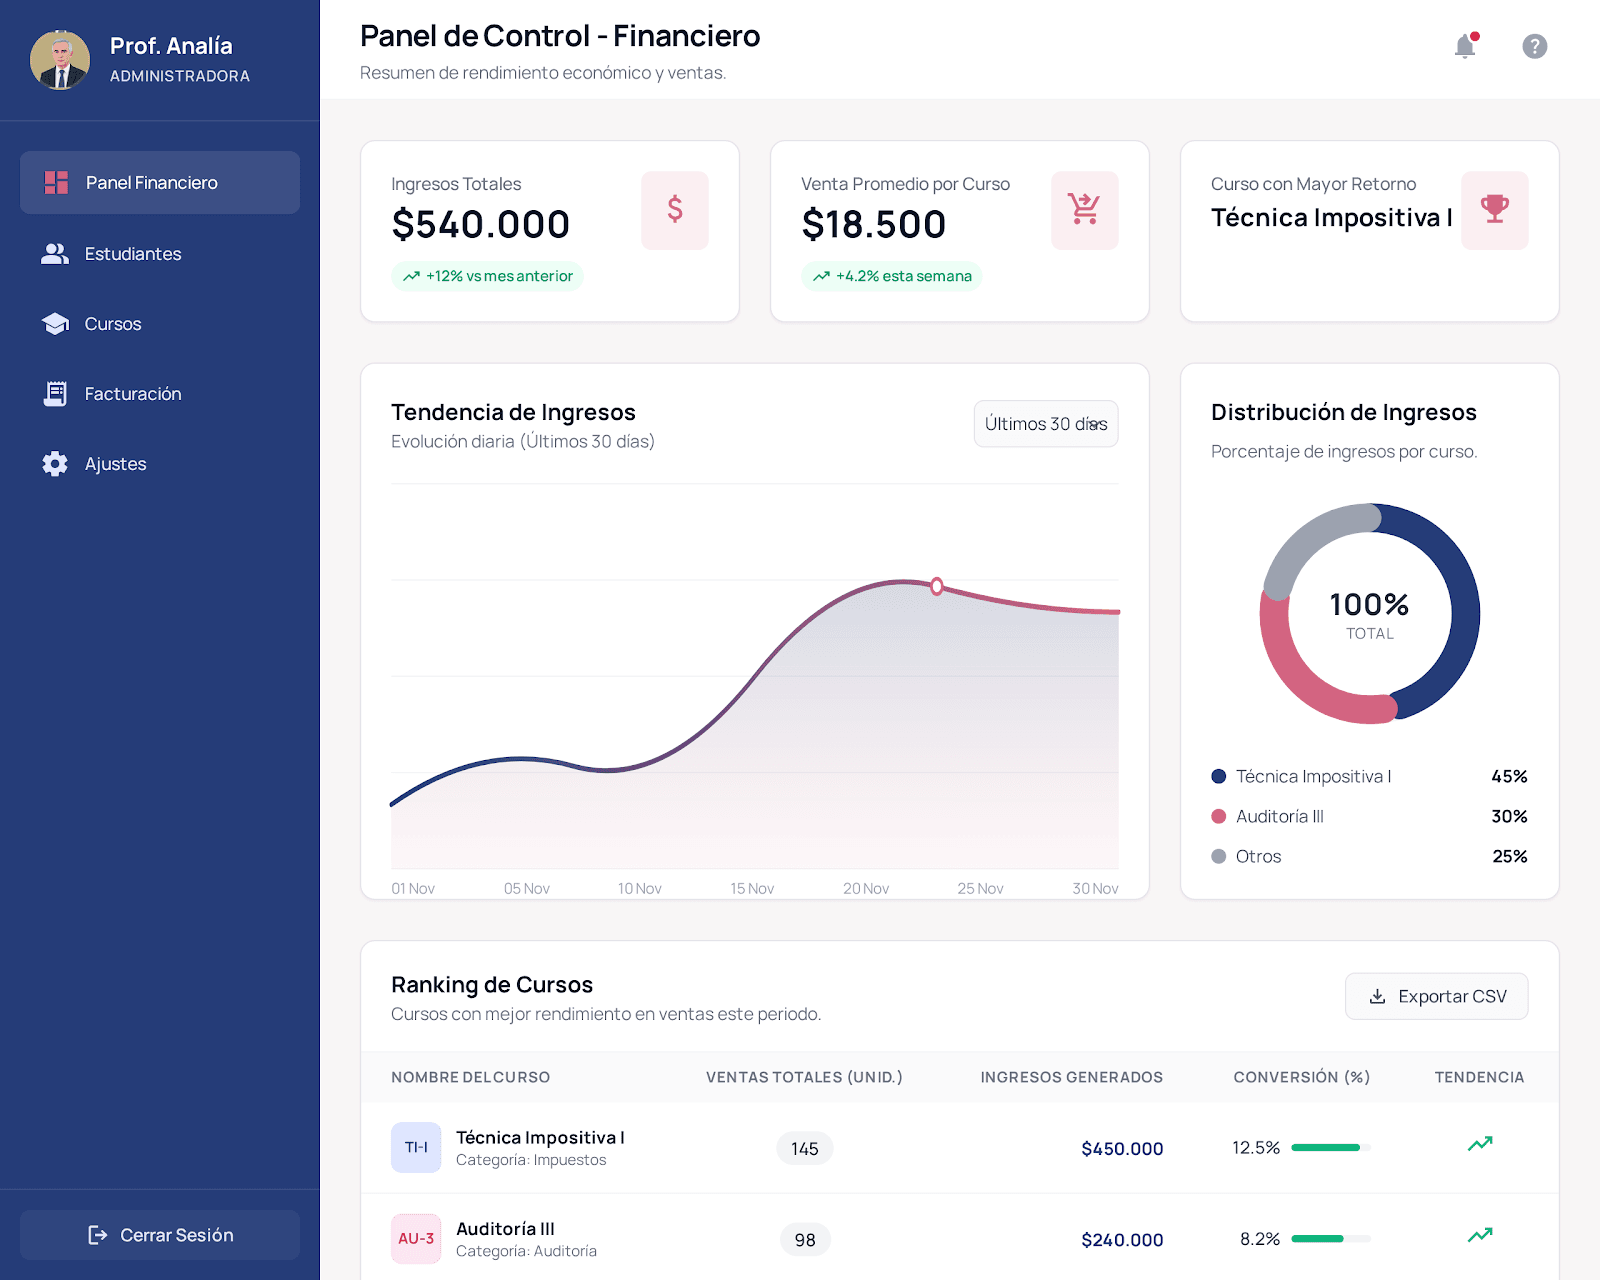Click the highlighted data point on the income trend line
1600x1280 pixels.
click(x=937, y=586)
